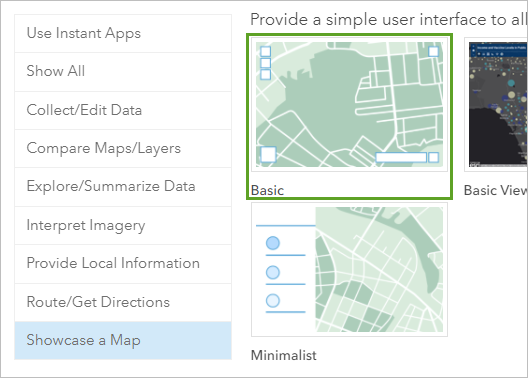The height and width of the screenshot is (378, 528).
Task: Open the Basic Viewer dark map thumbnail
Action: (x=497, y=104)
